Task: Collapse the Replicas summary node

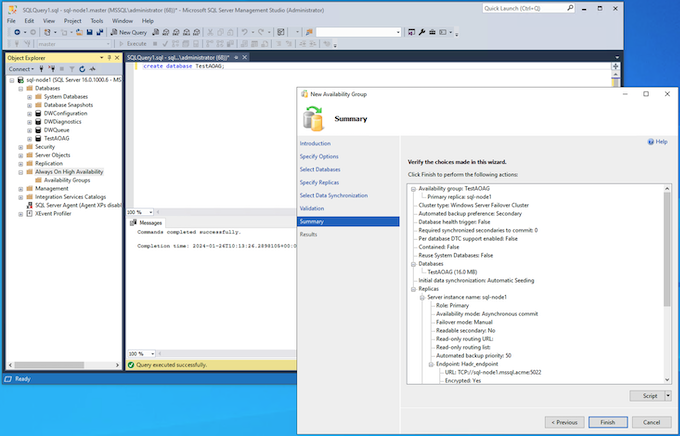Action: pyautogui.click(x=413, y=289)
